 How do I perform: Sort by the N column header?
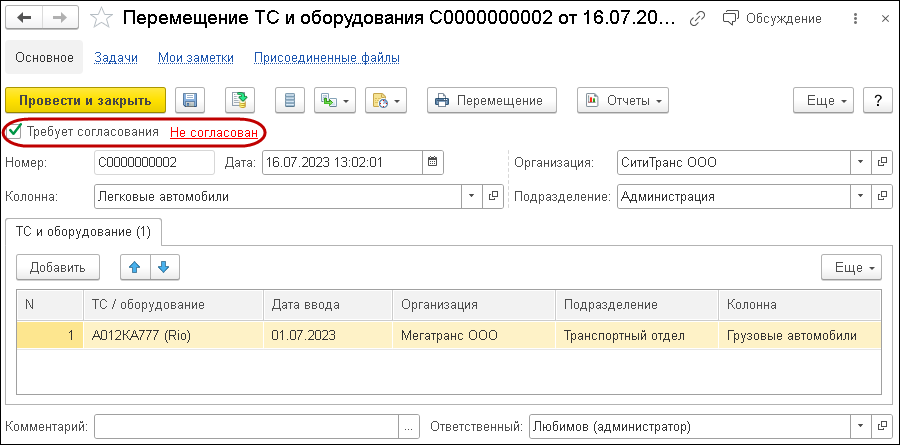point(51,305)
